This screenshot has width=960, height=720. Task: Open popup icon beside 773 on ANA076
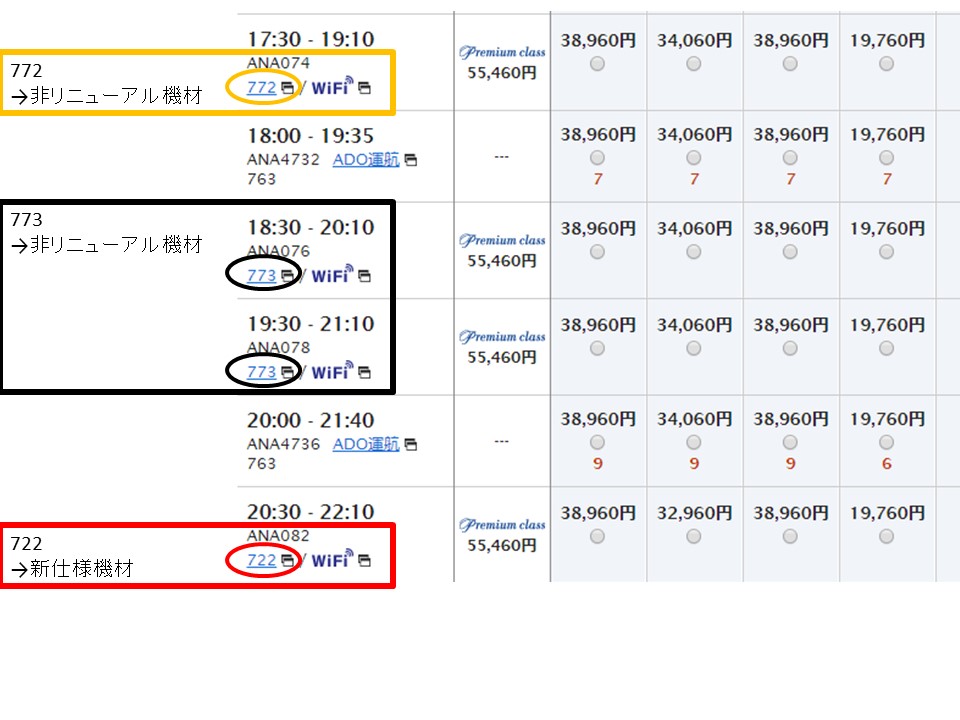click(x=287, y=276)
